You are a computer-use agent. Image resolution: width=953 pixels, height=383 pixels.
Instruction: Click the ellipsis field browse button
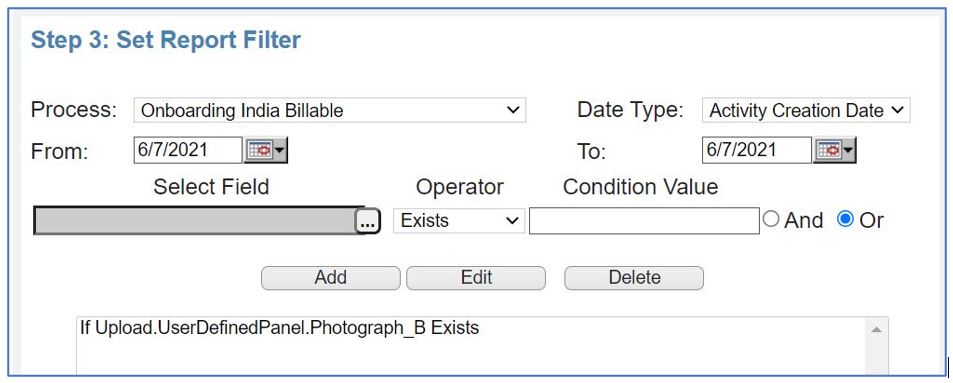[368, 222]
